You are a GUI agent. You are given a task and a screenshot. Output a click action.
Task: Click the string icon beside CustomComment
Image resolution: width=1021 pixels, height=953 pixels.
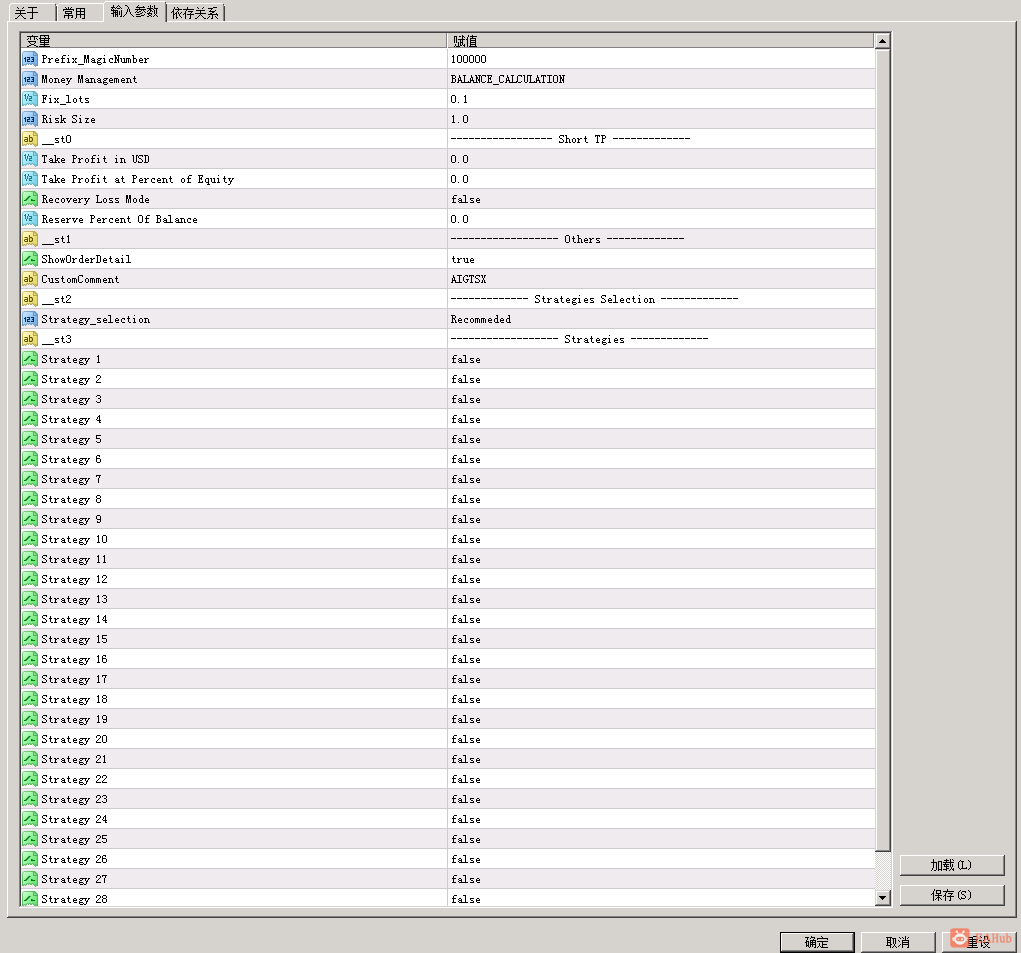[x=30, y=279]
